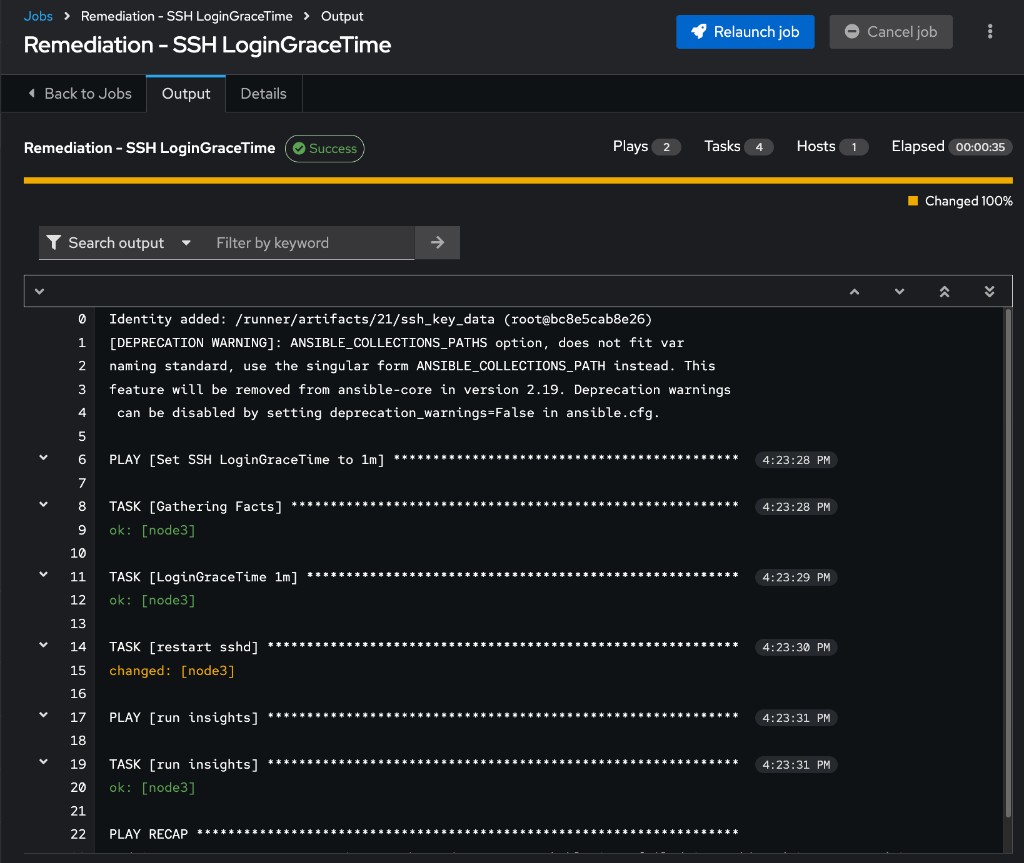Click the 'ok: [node3]' line under Gathering Facts
Viewport: 1024px width, 863px height.
click(x=152, y=530)
